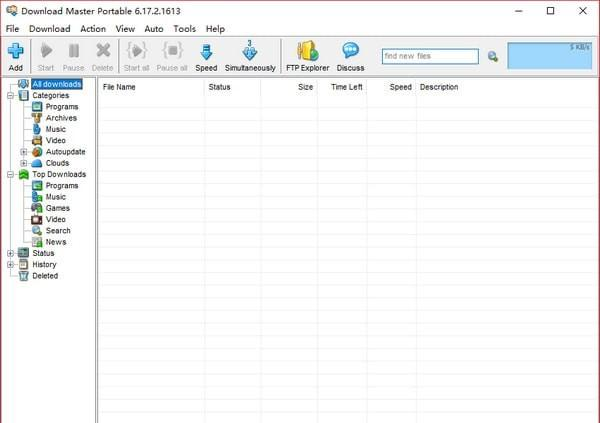Select the Top Downloads icon
The image size is (600, 423).
click(24, 174)
